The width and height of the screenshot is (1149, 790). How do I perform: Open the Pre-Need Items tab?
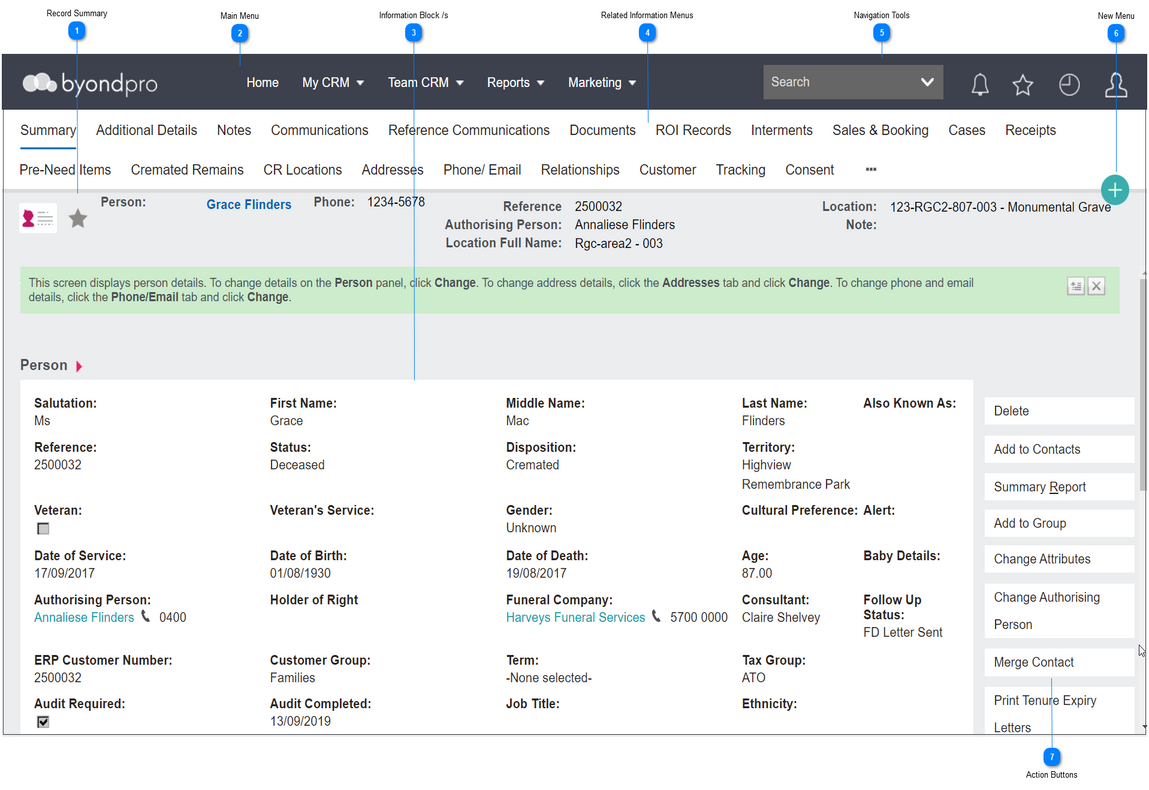coord(65,170)
